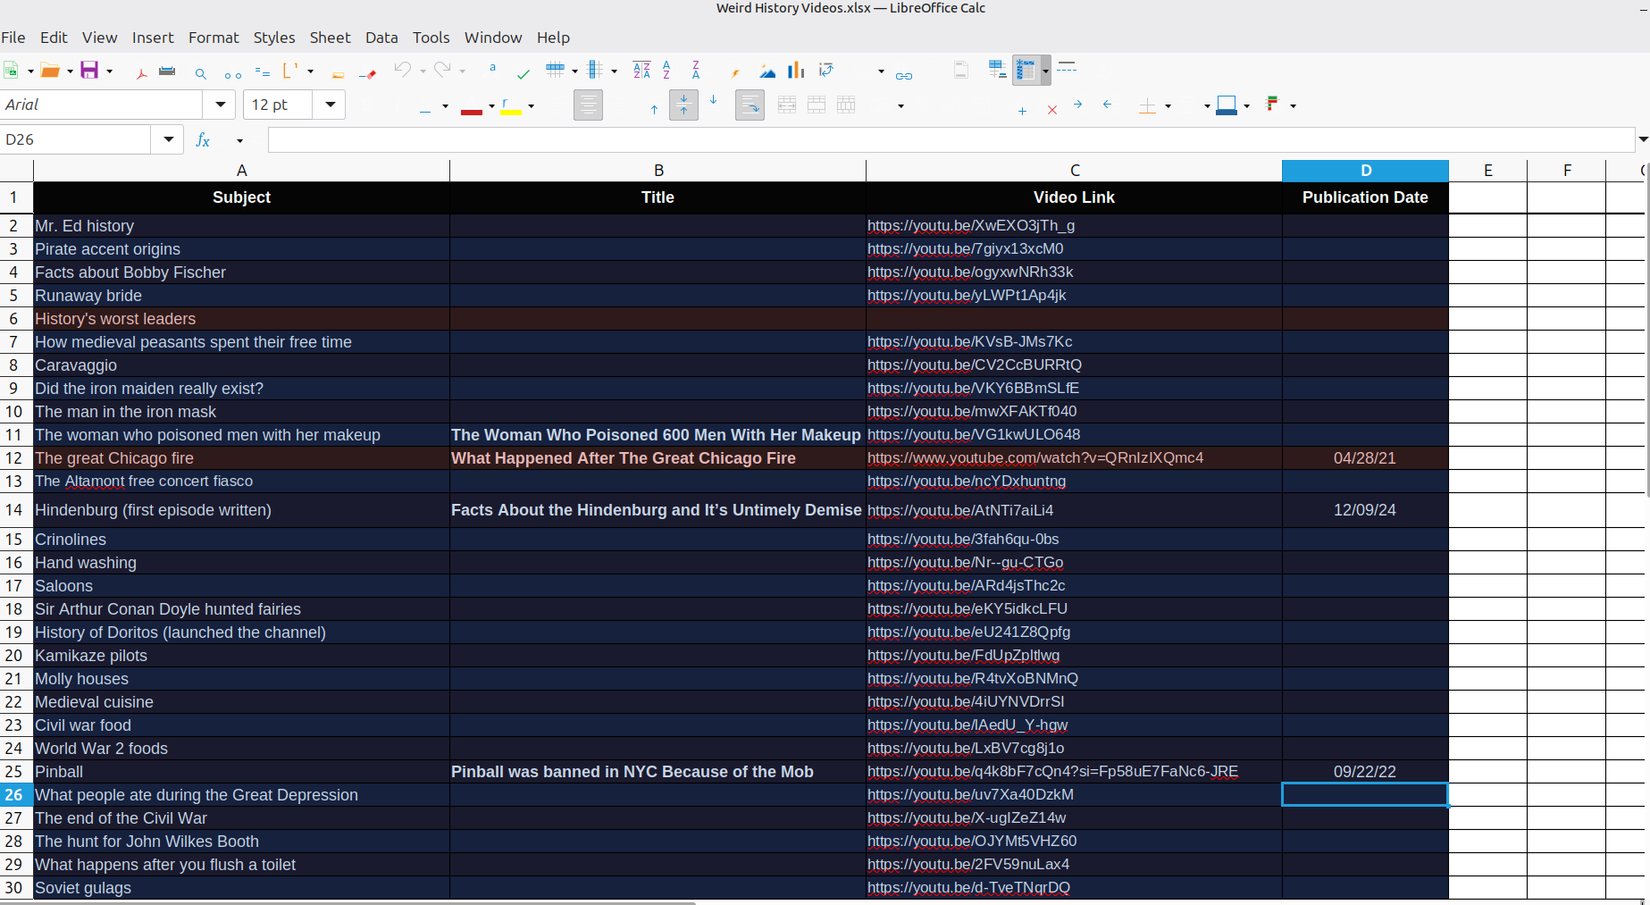Click the Decrease Indent arrow icon
Image resolution: width=1650 pixels, height=905 pixels.
(1107, 103)
